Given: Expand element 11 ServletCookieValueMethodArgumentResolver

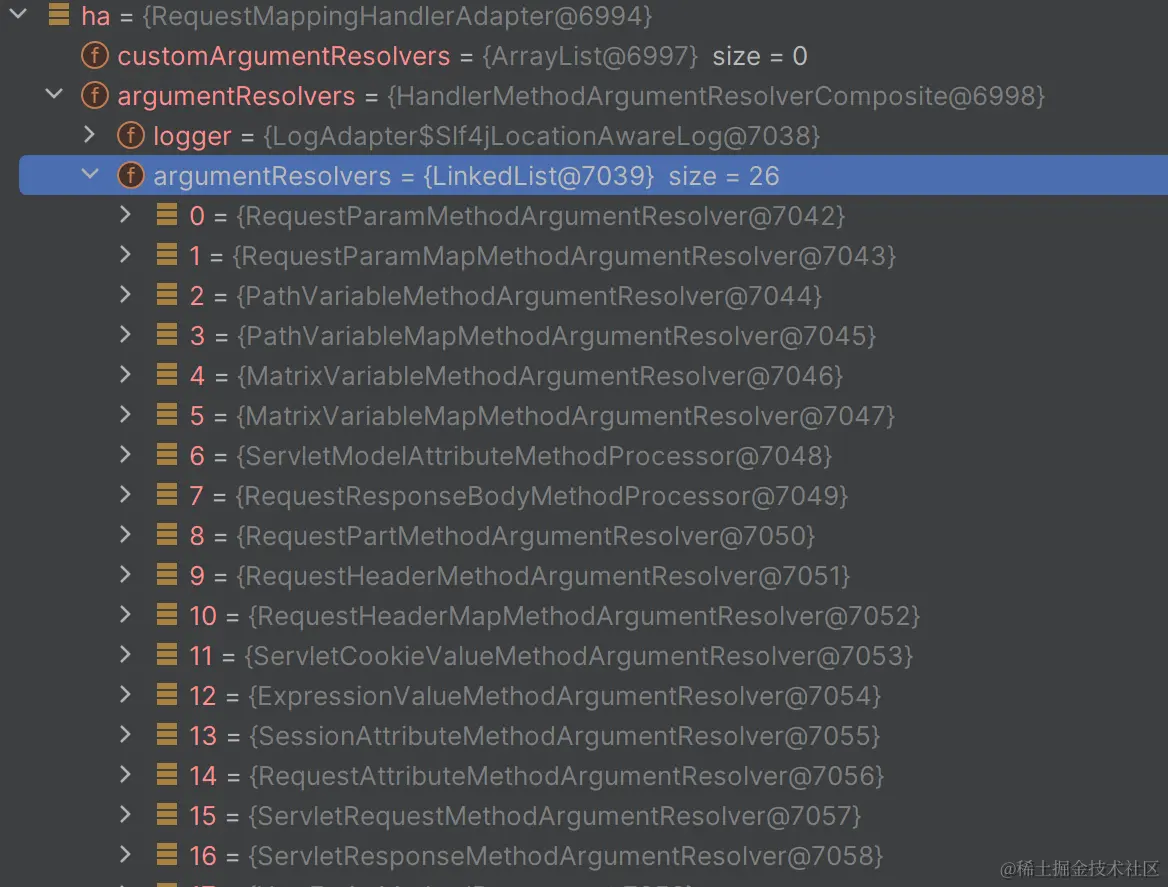Looking at the screenshot, I should 125,655.
